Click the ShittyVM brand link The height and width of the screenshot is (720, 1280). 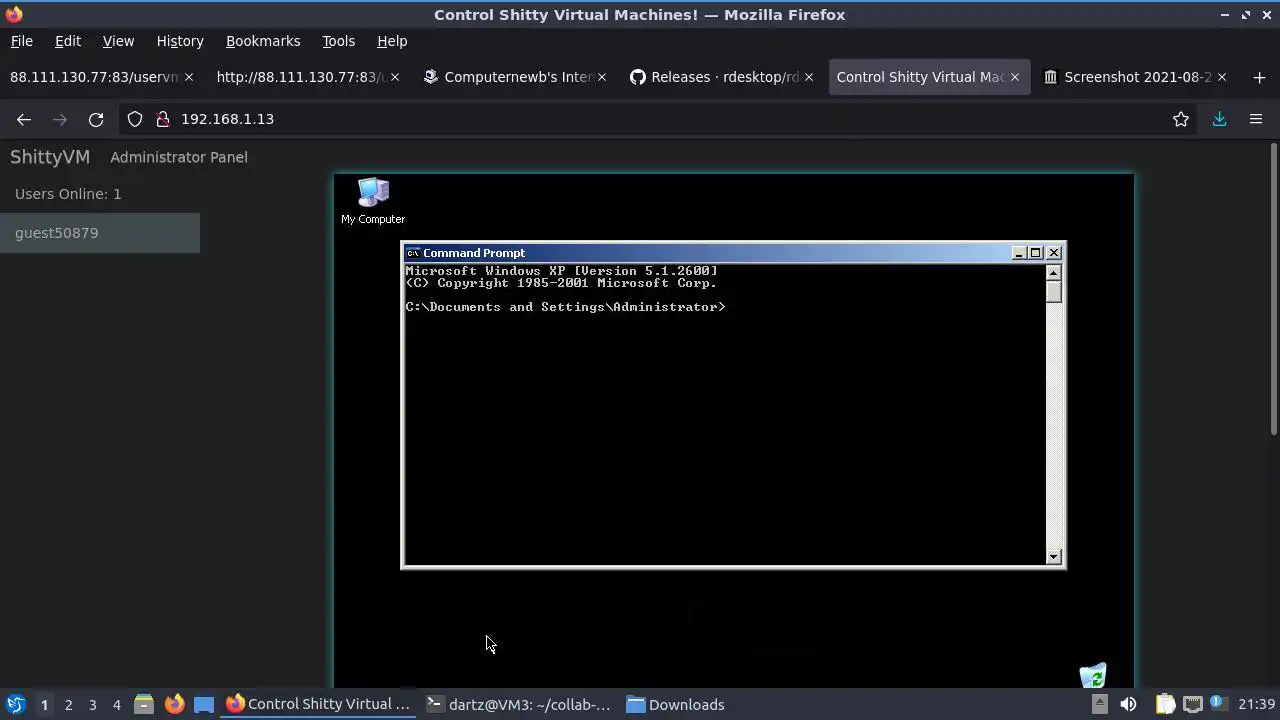point(50,157)
